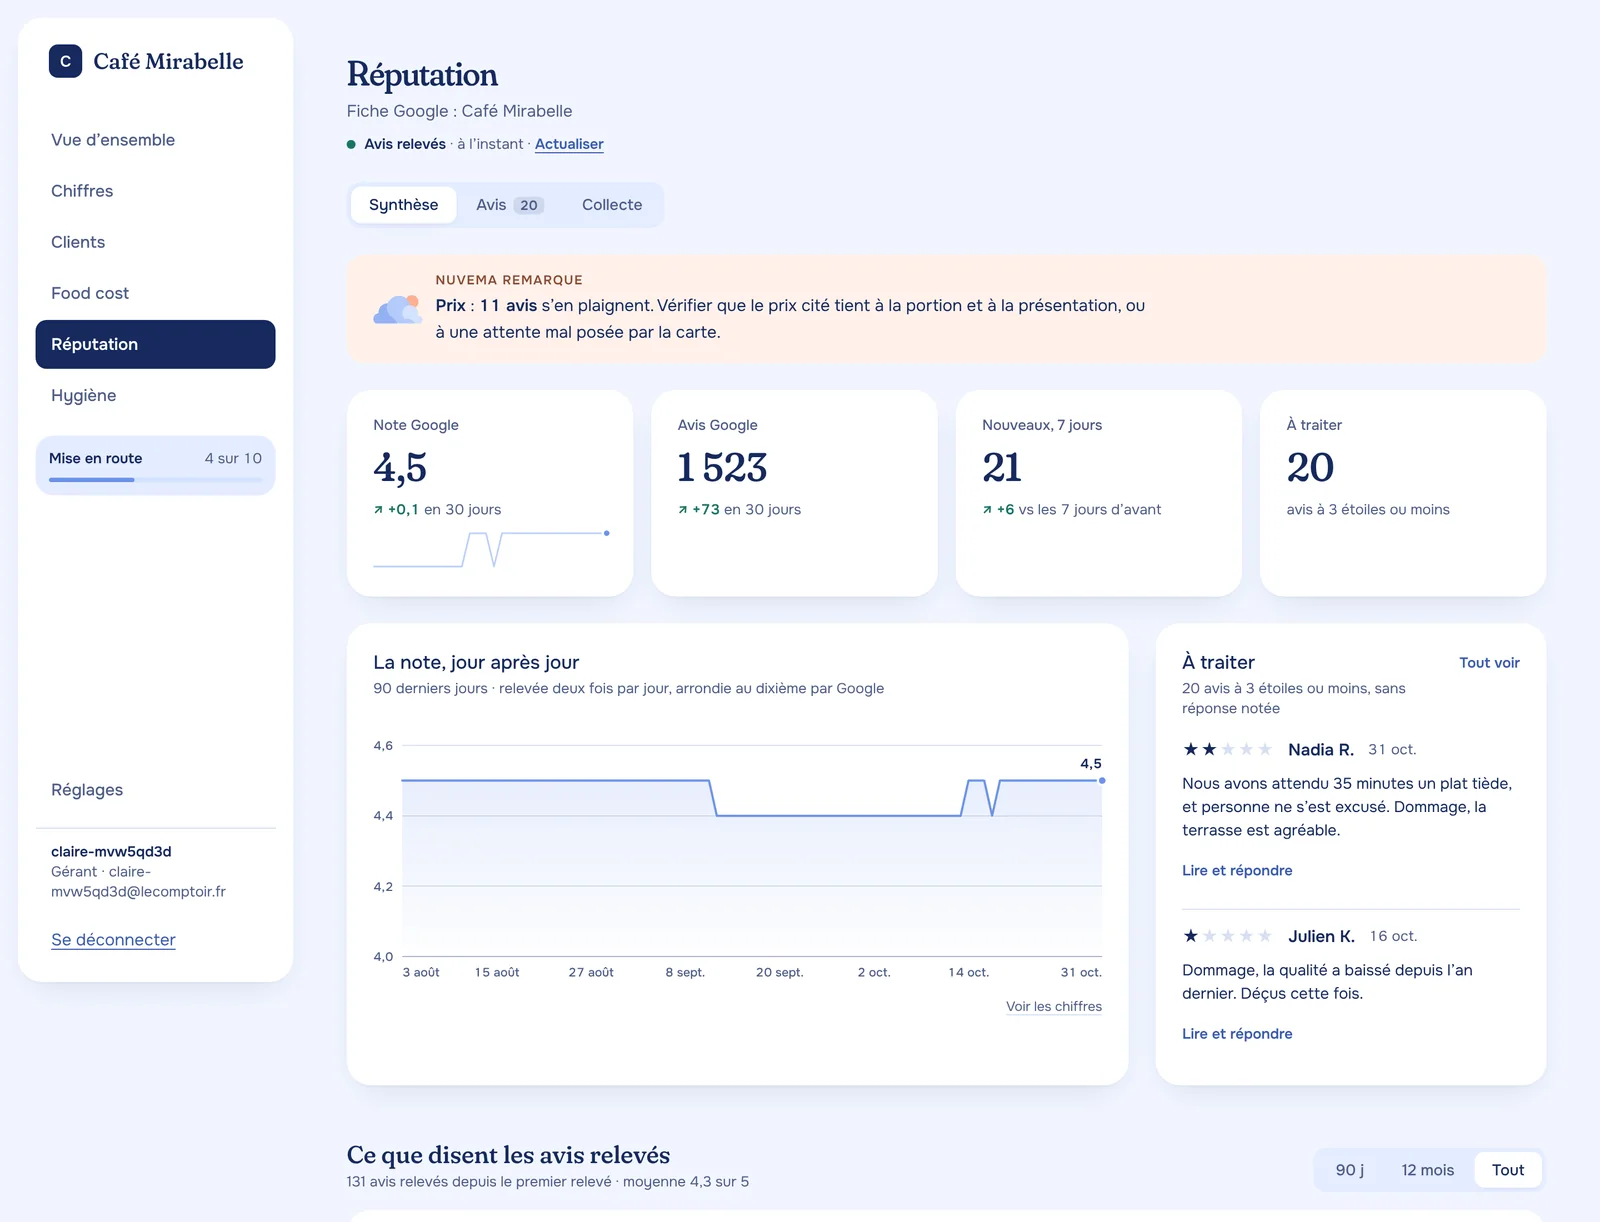Click the Mise en route progress bar
Screen dimensions: 1600x1222
(x=155, y=480)
